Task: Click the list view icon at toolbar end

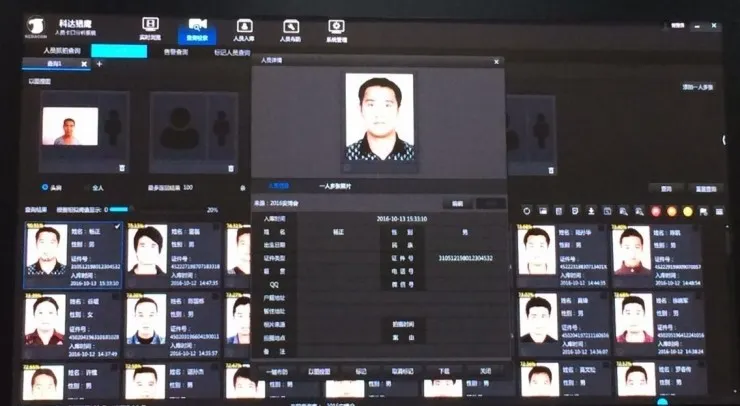Action: pyautogui.click(x=719, y=212)
